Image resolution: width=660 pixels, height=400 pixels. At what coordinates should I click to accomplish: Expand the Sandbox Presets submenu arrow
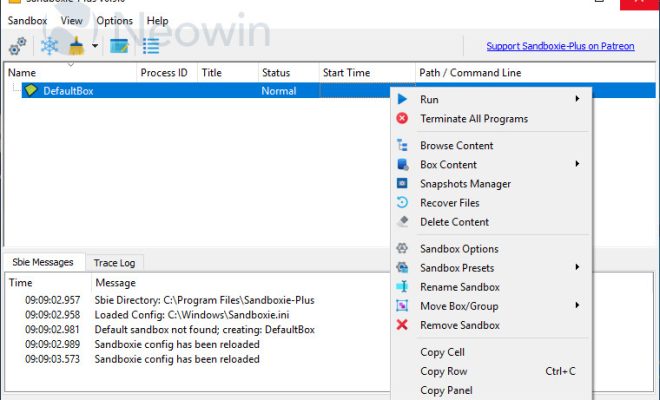tap(578, 268)
